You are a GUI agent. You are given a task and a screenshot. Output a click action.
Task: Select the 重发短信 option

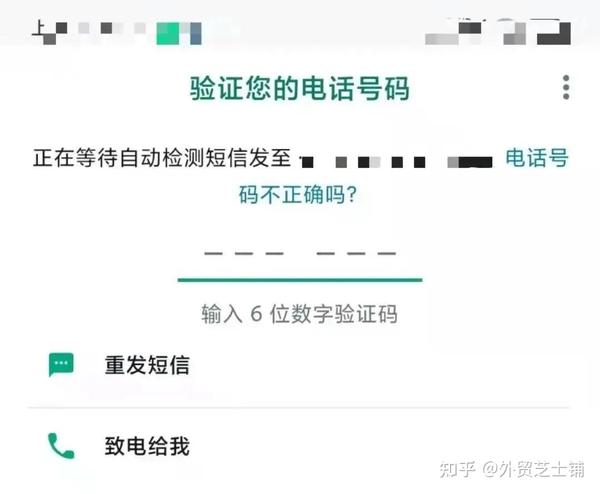(x=147, y=365)
